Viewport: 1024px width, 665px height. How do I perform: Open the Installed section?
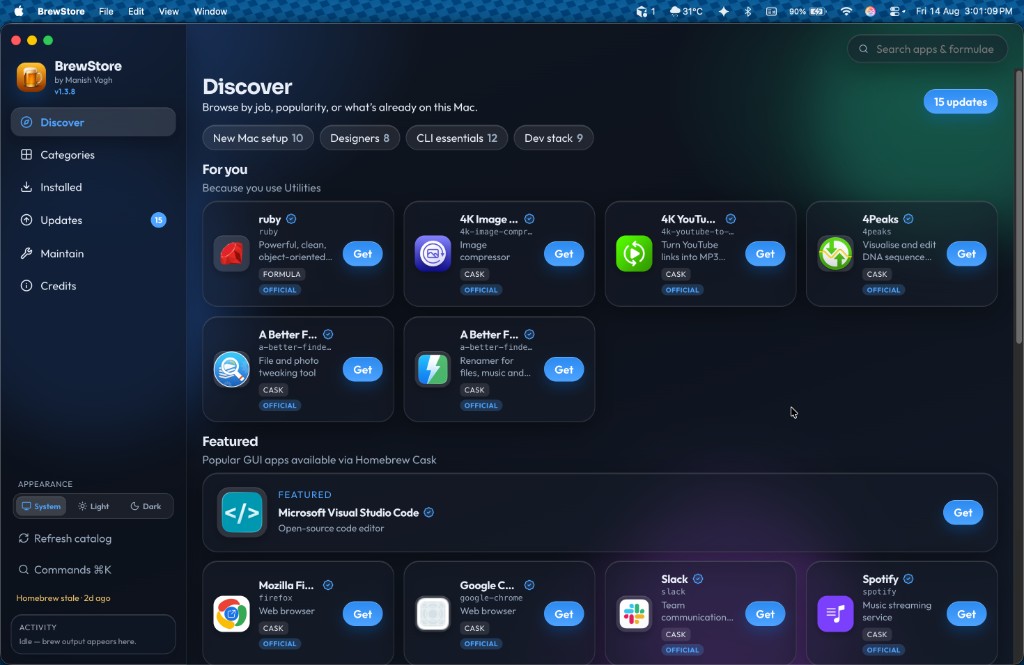(x=93, y=187)
